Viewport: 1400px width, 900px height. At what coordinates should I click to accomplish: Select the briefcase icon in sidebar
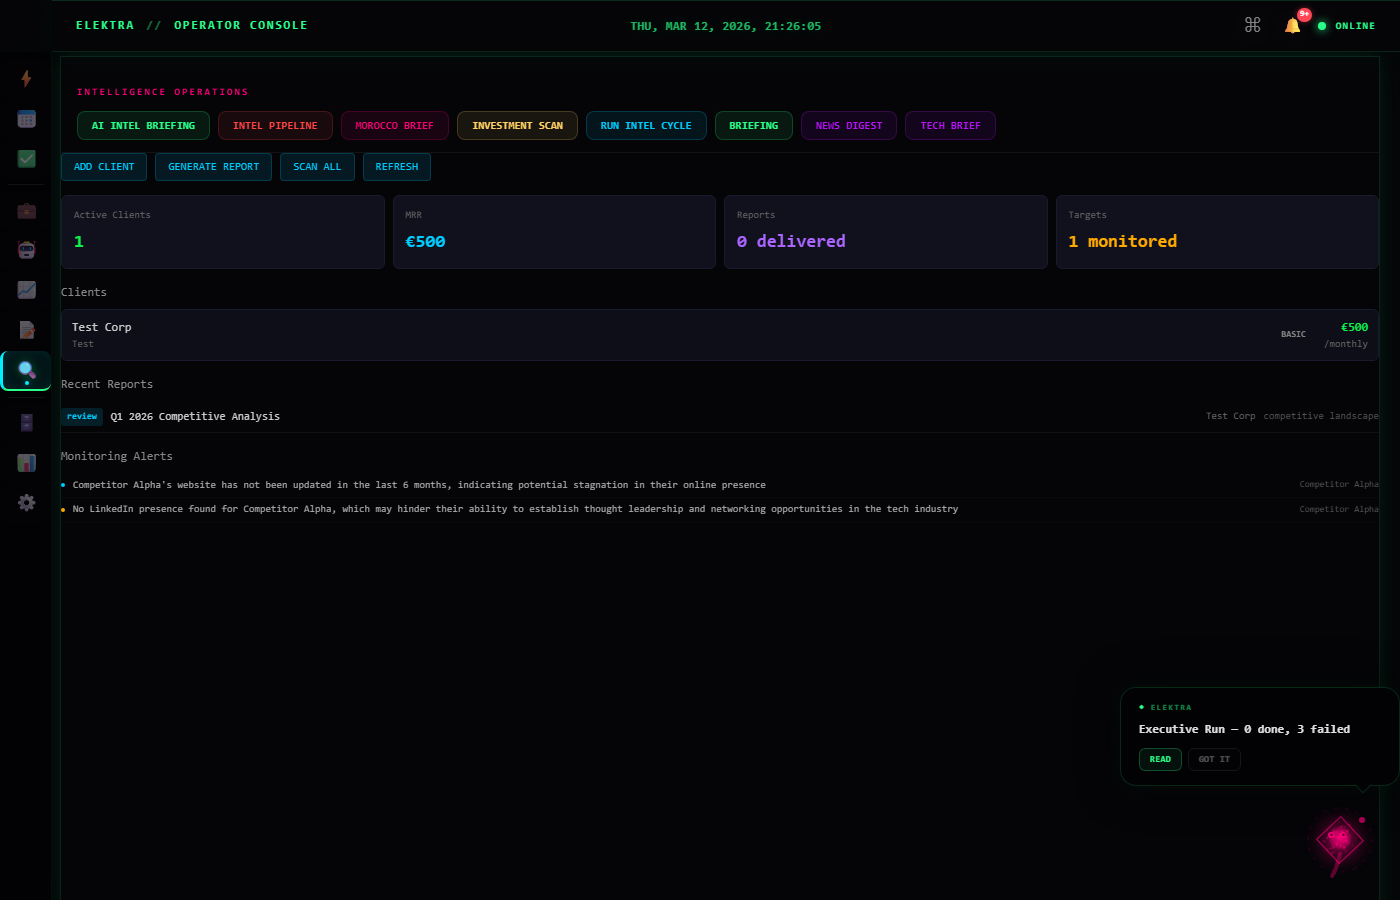tap(26, 211)
